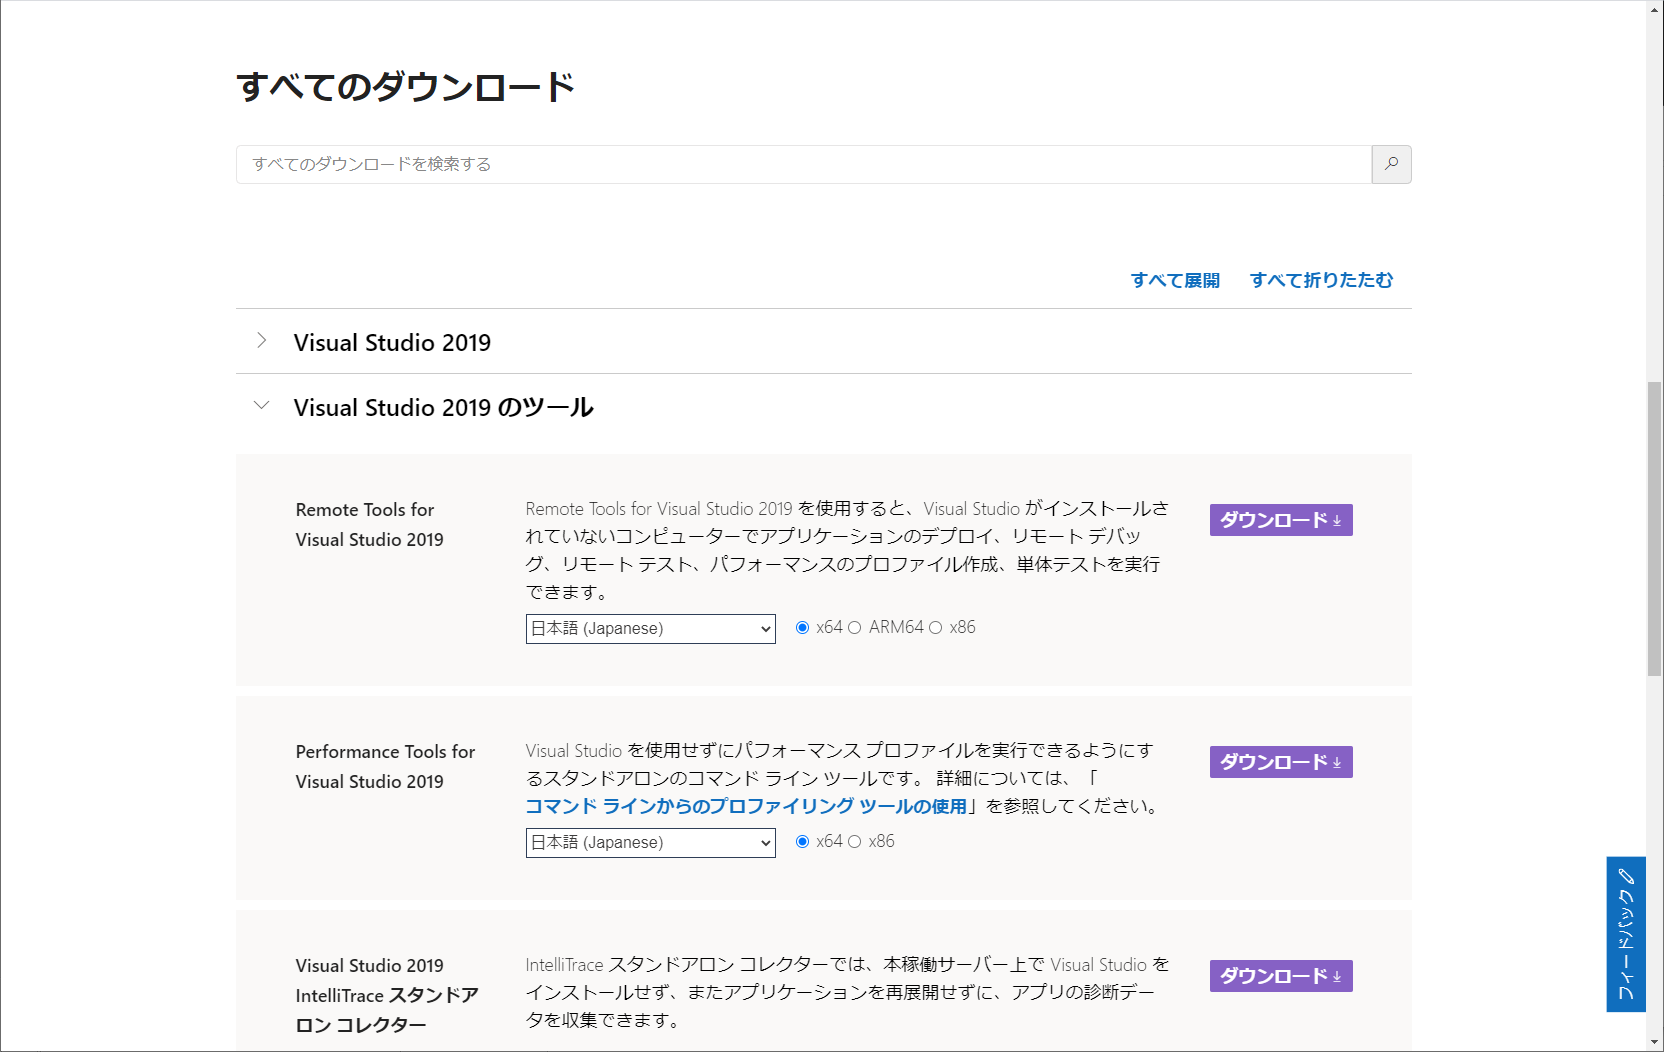Click the search magnifier icon
1664x1052 pixels.
point(1391,164)
